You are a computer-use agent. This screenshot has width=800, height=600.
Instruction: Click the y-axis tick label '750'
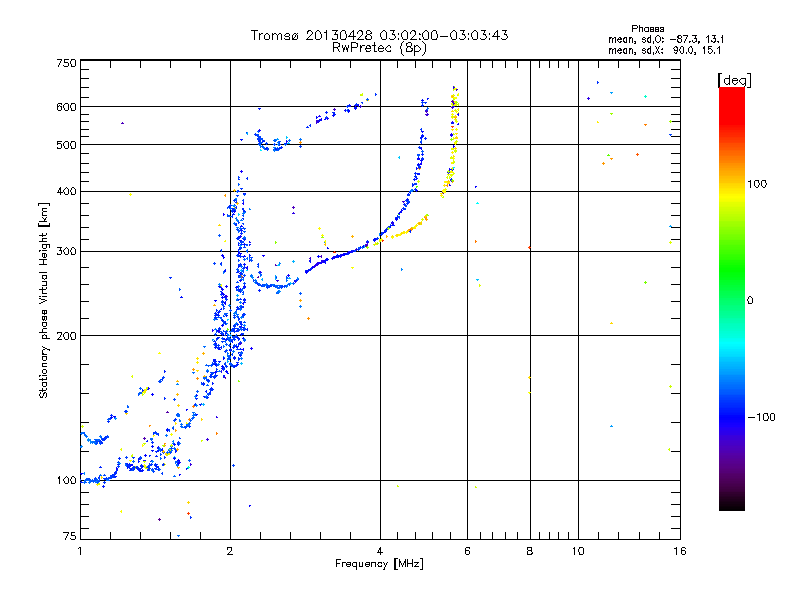[x=66, y=63]
